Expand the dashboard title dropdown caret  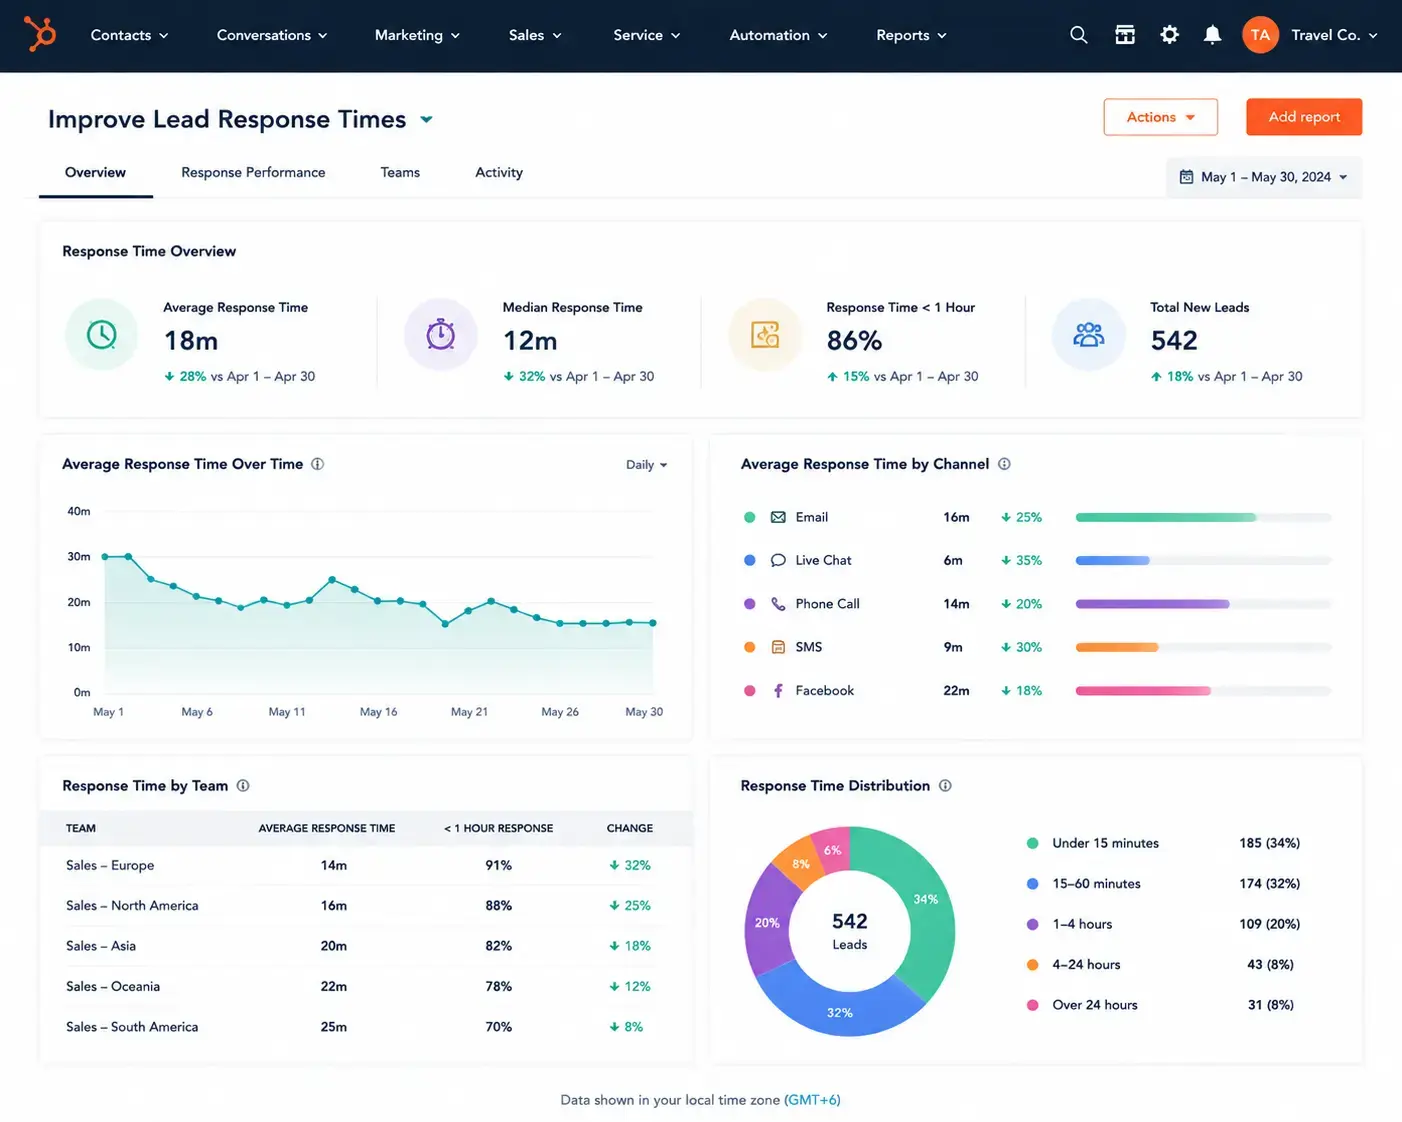[426, 119]
